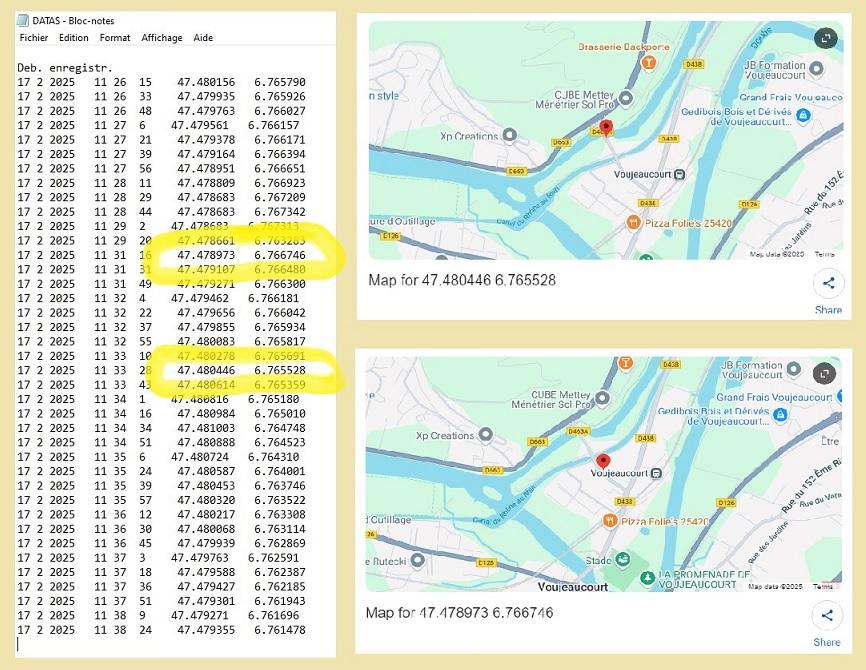This screenshot has width=866, height=670.
Task: Open the Aide menu
Action: (x=203, y=38)
